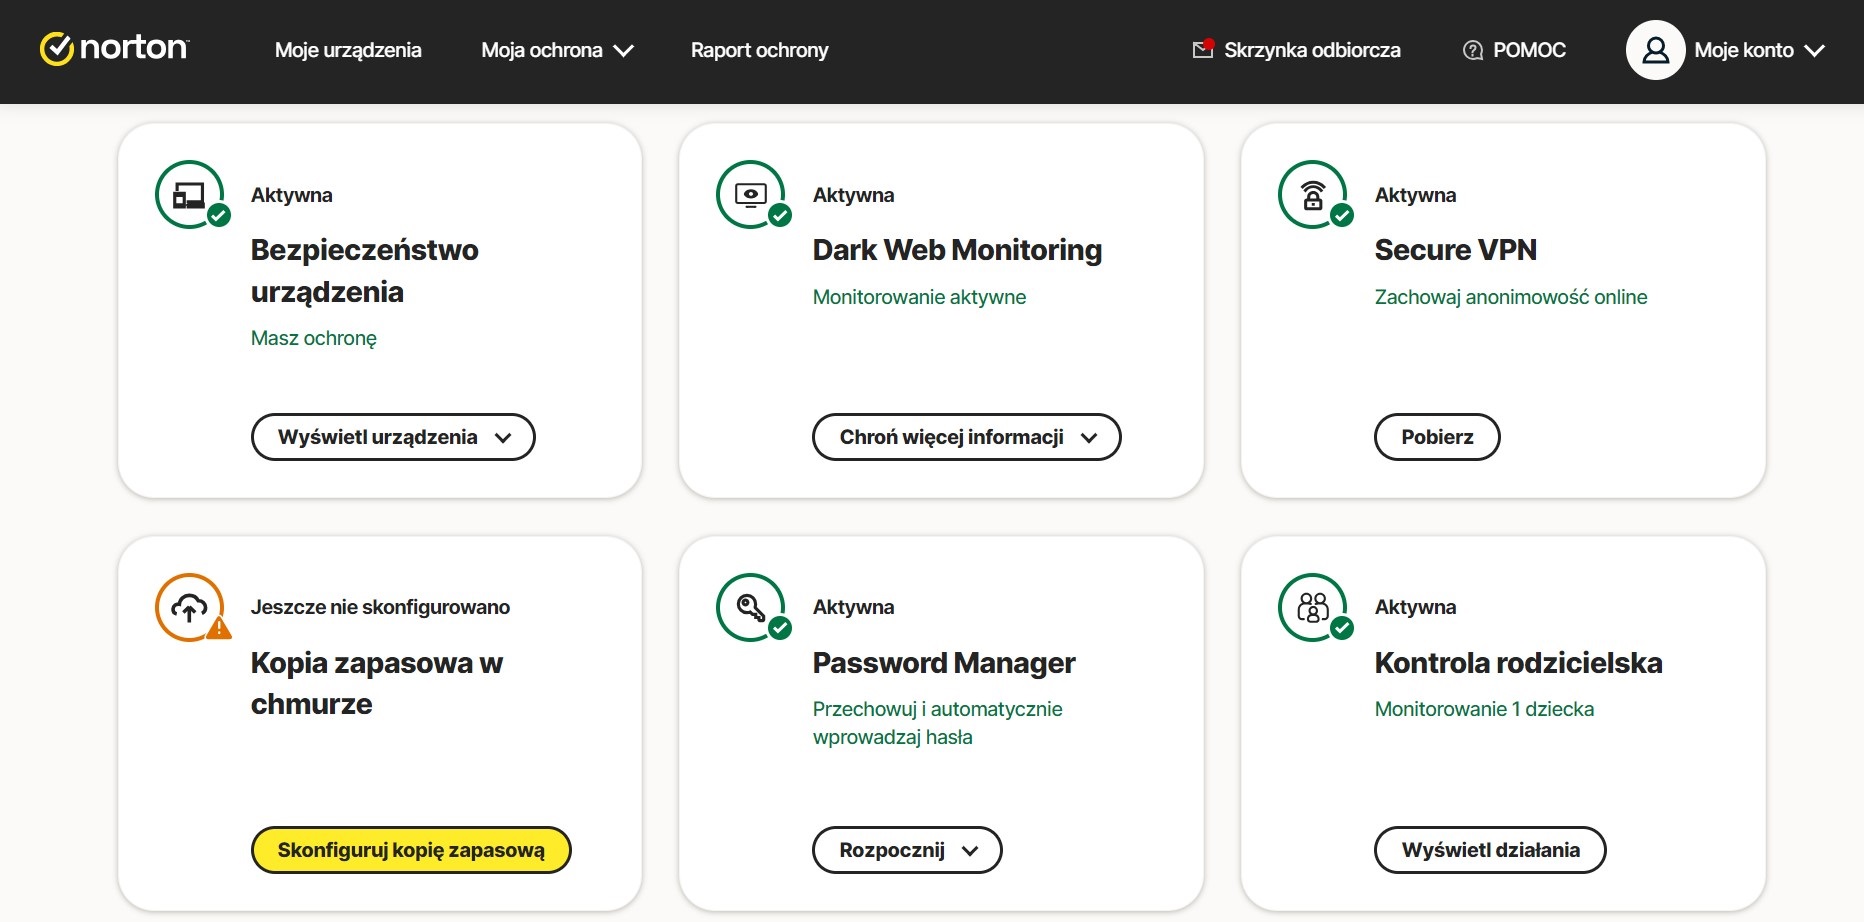Viewport: 1864px width, 922px height.
Task: Click the Norton logo in the header
Action: [114, 49]
